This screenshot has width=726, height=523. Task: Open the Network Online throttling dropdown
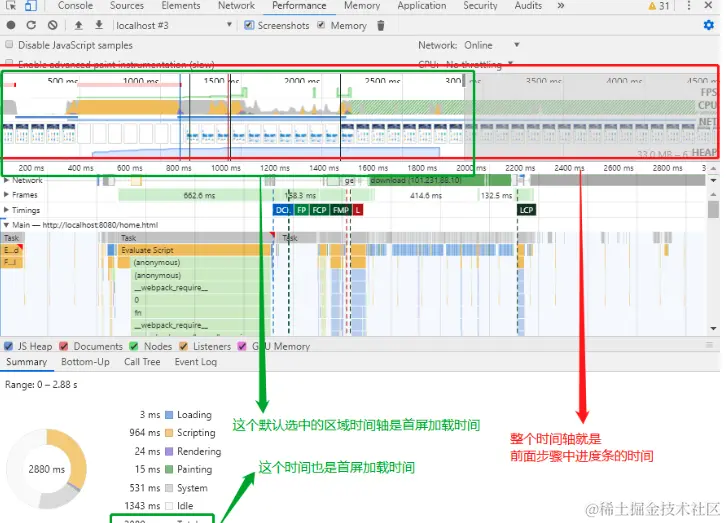coord(492,45)
